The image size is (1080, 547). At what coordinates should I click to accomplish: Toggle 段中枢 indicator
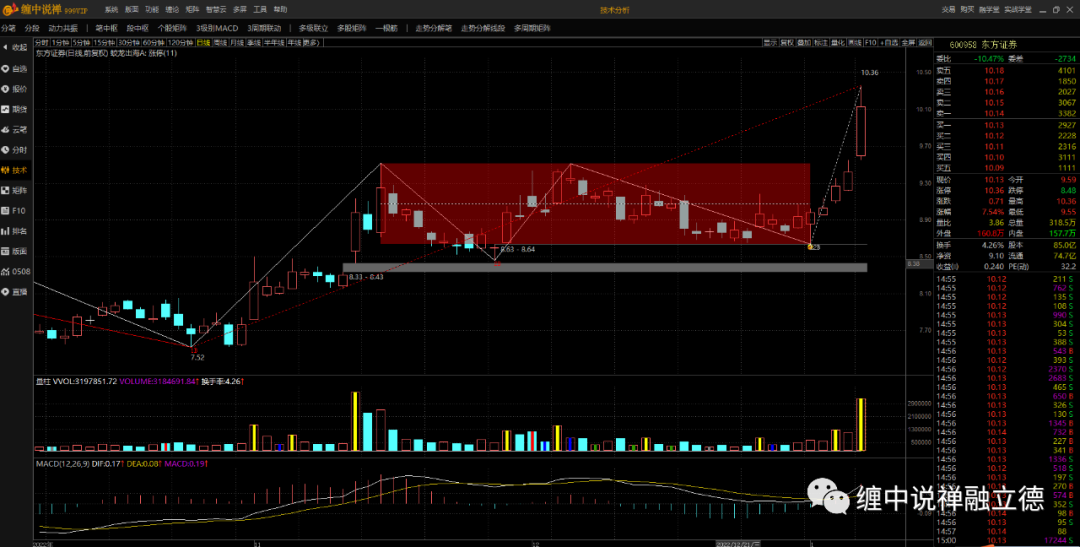[137, 28]
